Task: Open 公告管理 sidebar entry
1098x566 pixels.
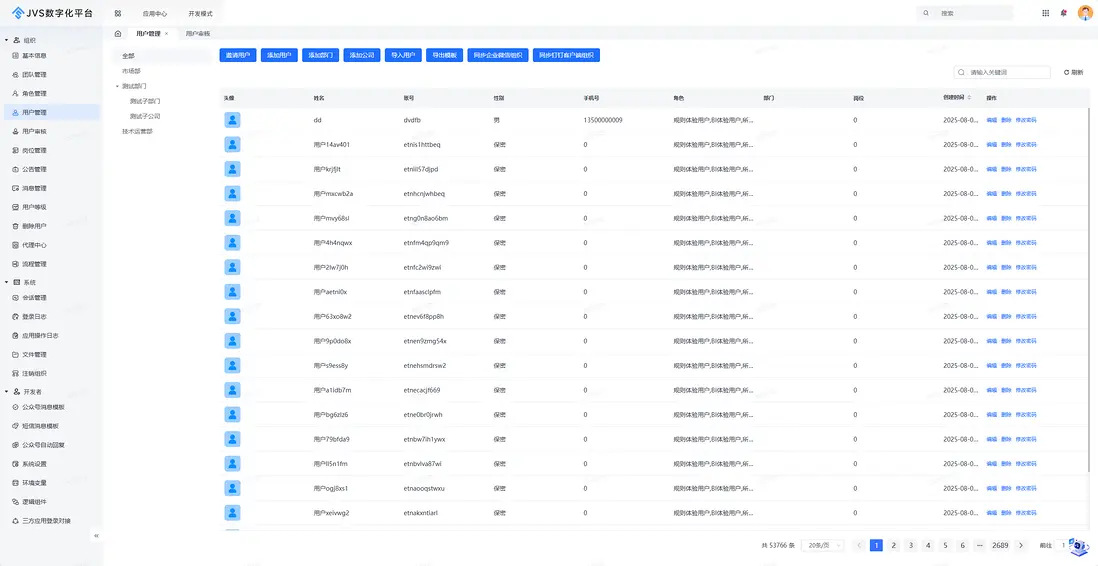Action: click(x=34, y=169)
